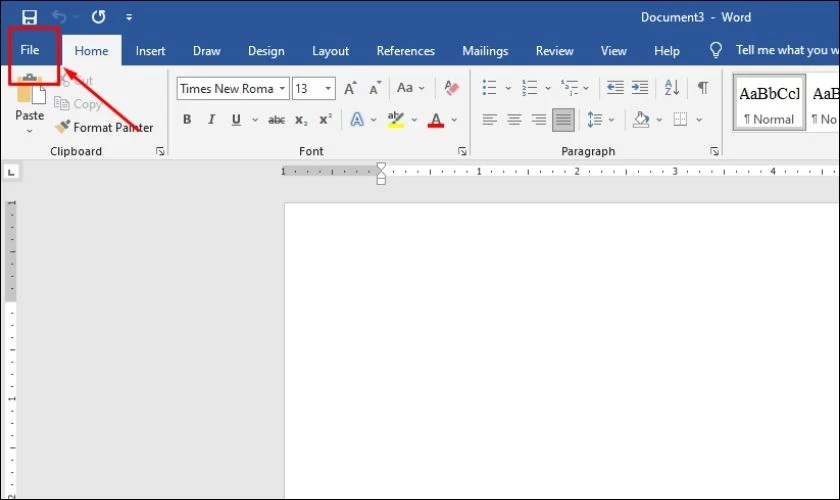Click inside the blank document page
Viewport: 840px width, 500px height.
pyautogui.click(x=561, y=351)
